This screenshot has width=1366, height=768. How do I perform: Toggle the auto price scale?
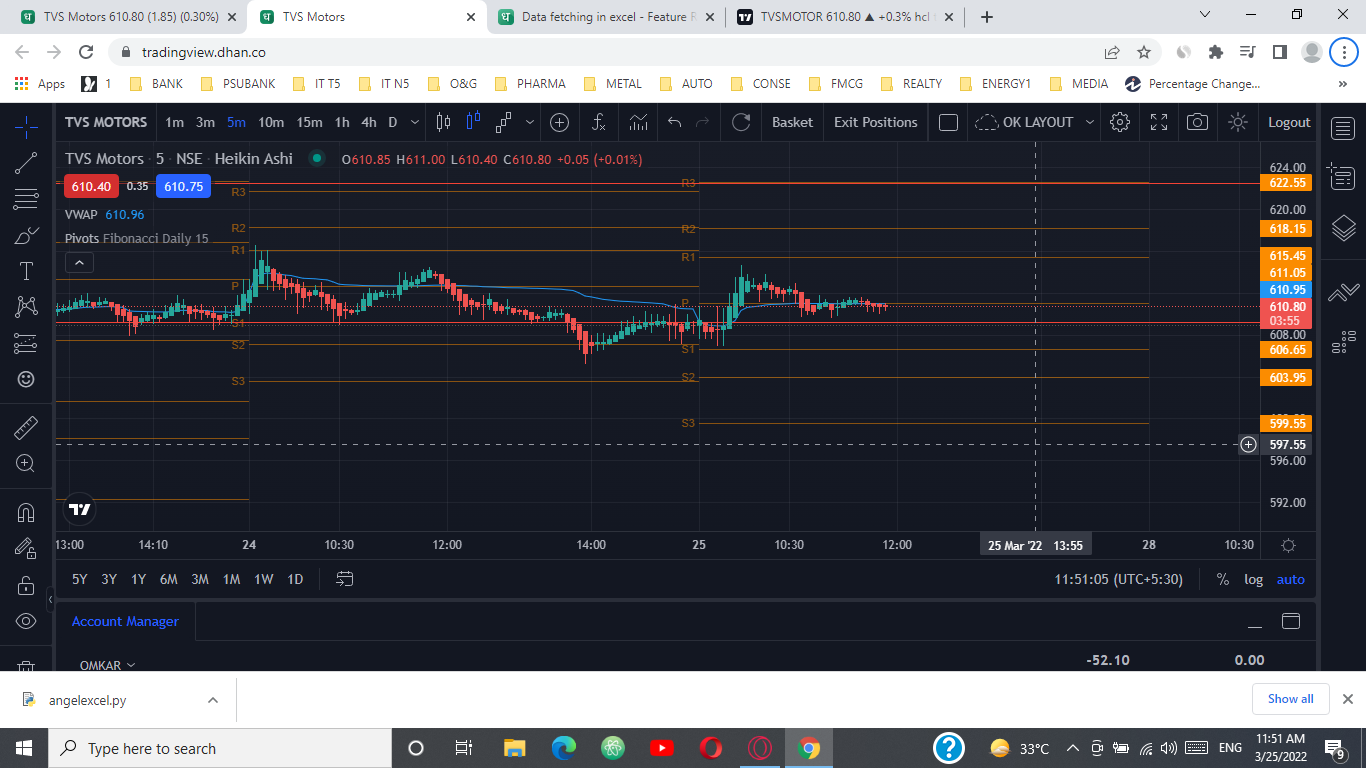click(1290, 579)
